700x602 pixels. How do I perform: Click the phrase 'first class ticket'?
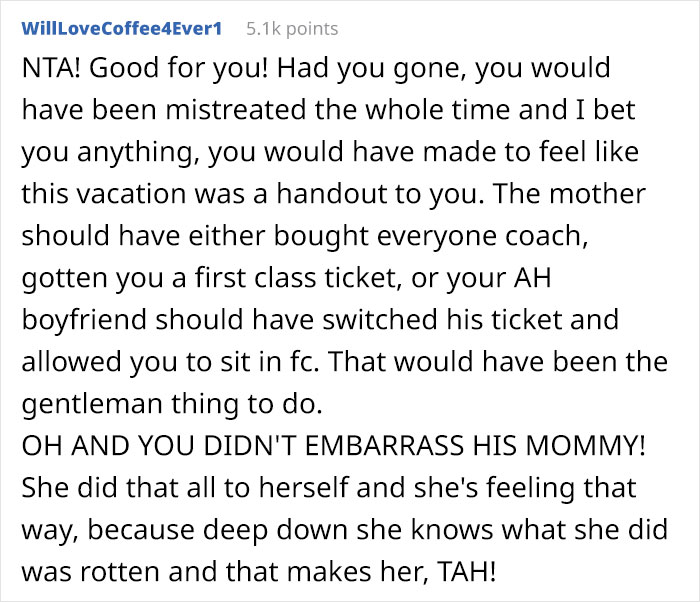pos(295,278)
